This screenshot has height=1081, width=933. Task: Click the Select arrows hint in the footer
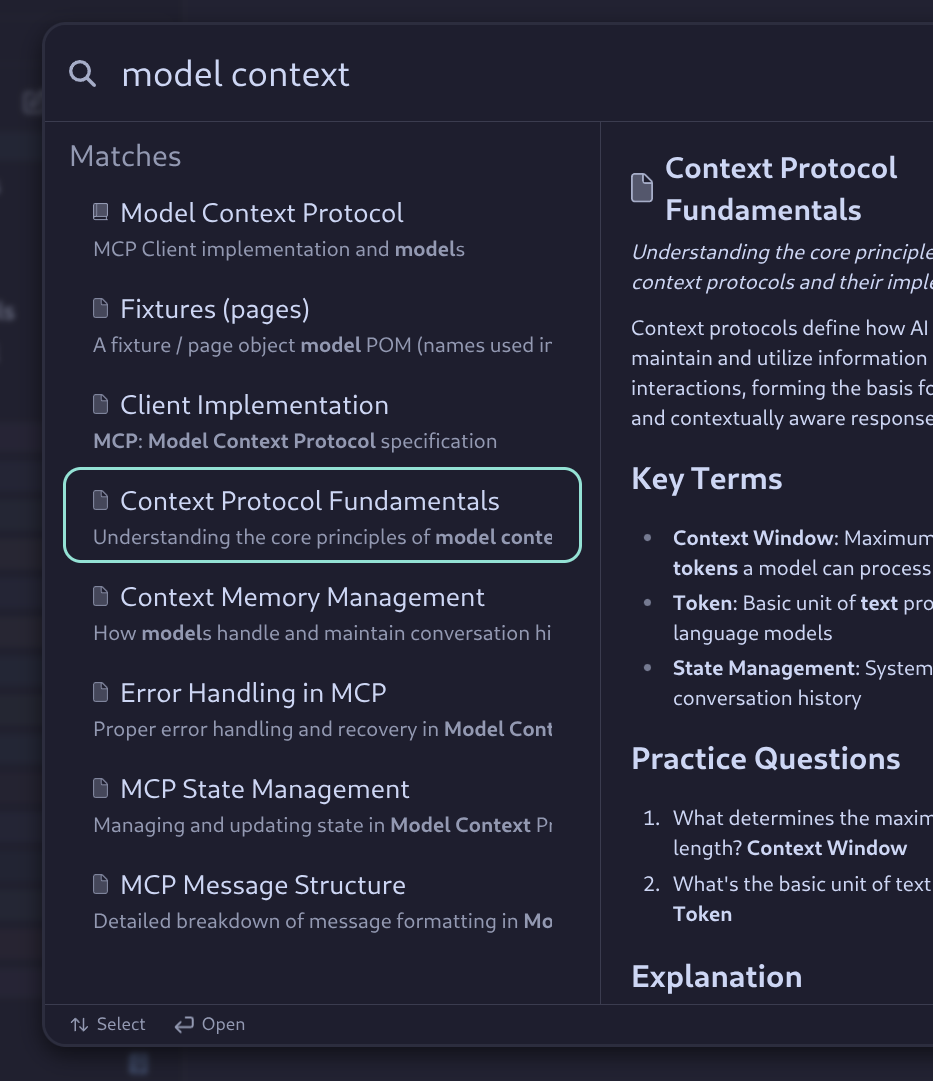click(108, 1024)
